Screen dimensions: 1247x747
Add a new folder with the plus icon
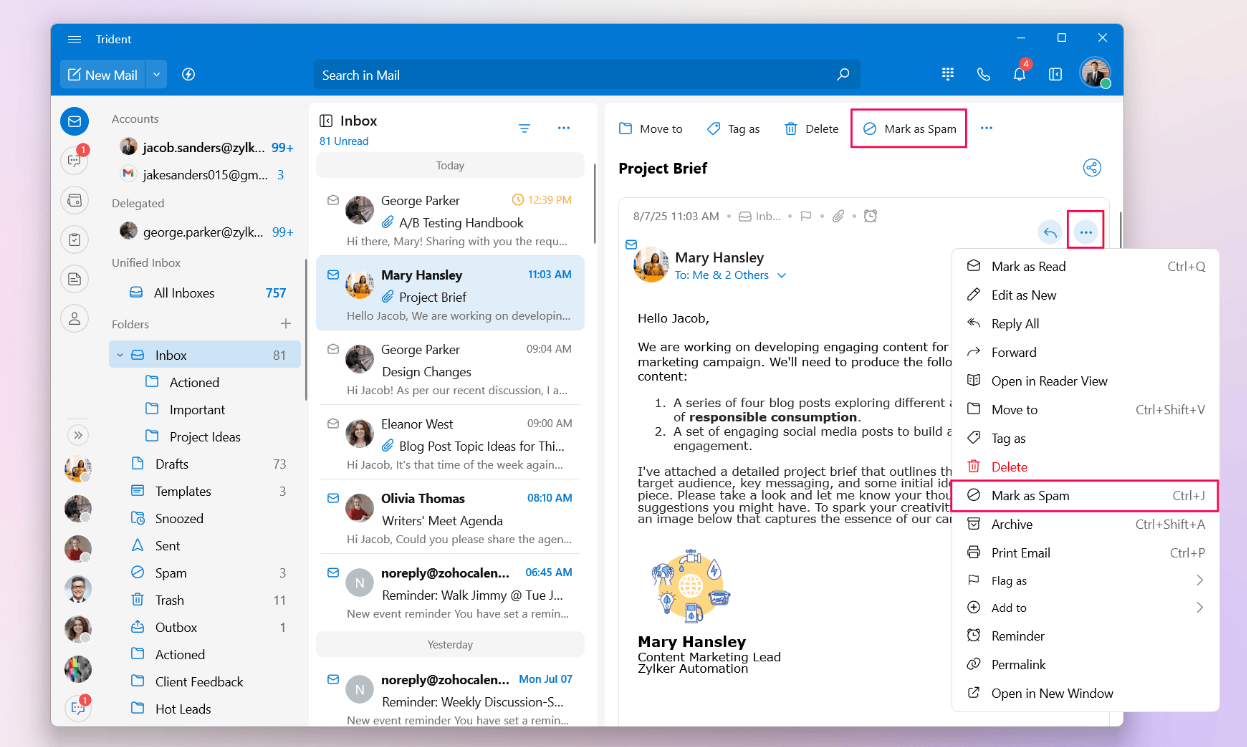[286, 324]
